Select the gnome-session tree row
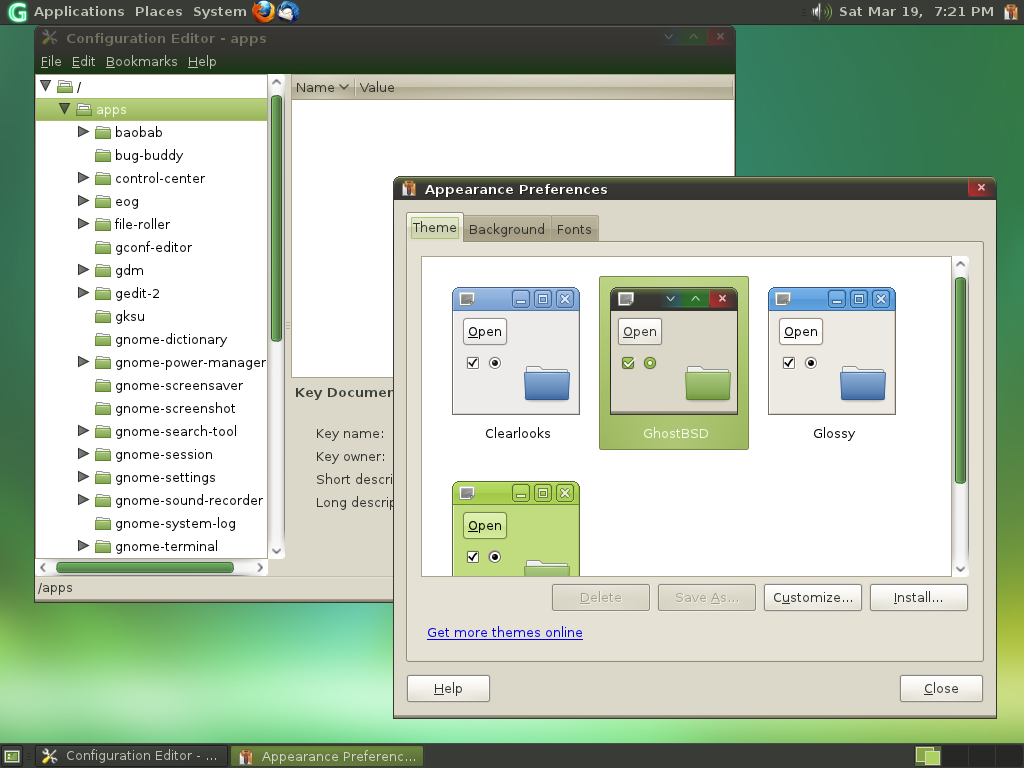The image size is (1024, 768). click(x=152, y=455)
